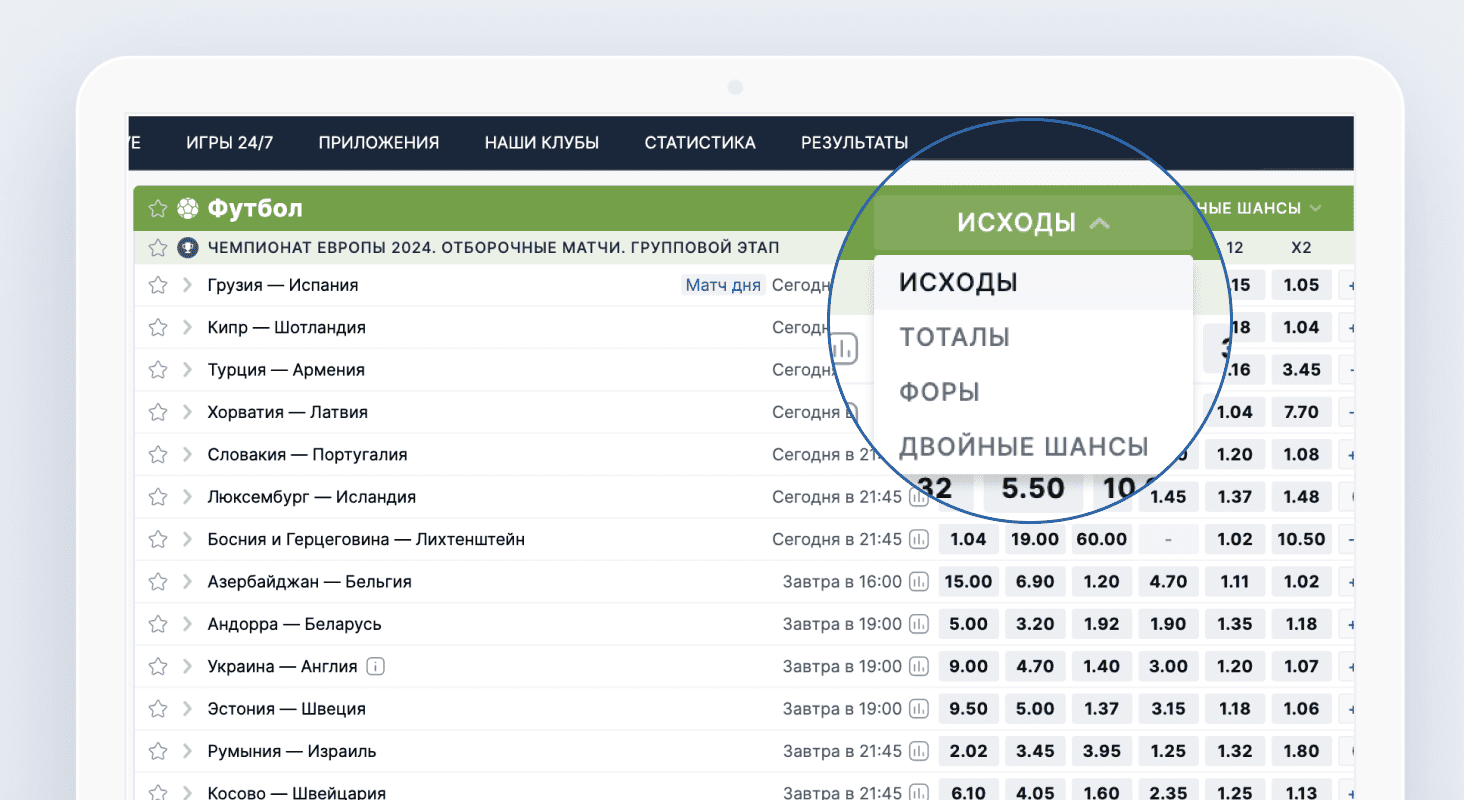
Task: Click the Матч дня badge
Action: [x=723, y=285]
